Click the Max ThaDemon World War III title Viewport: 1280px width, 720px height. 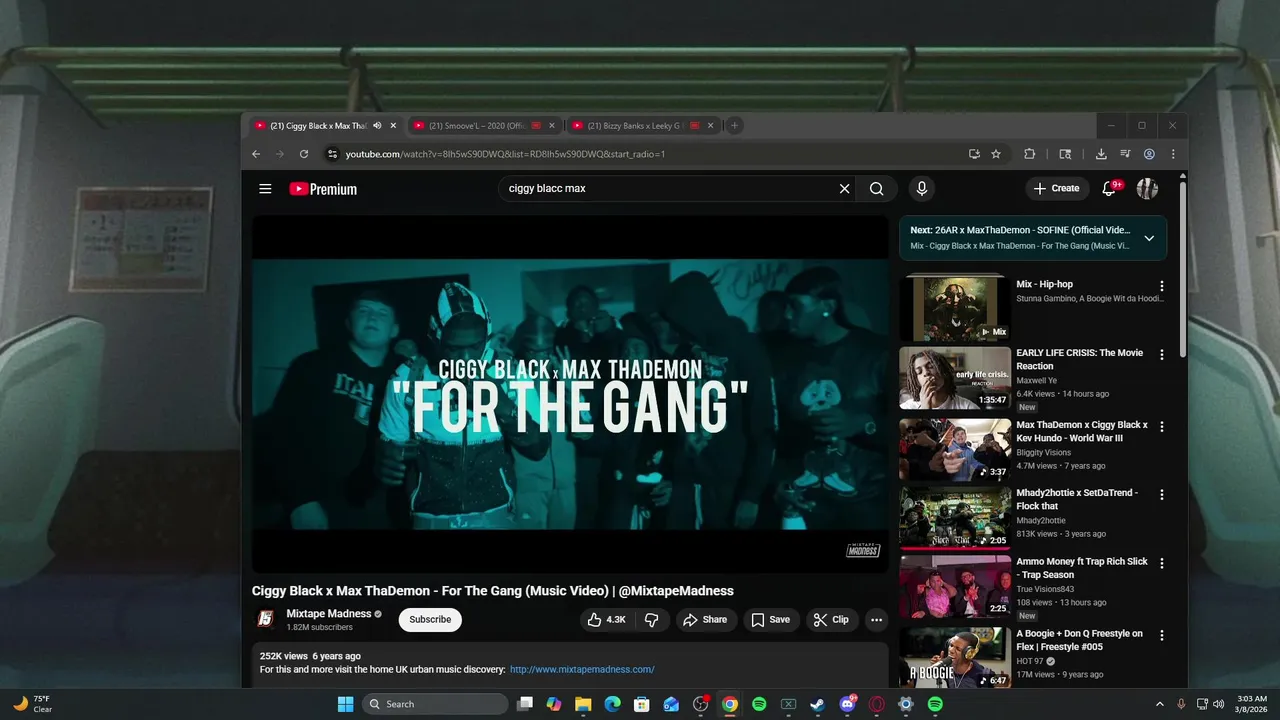tap(1082, 432)
